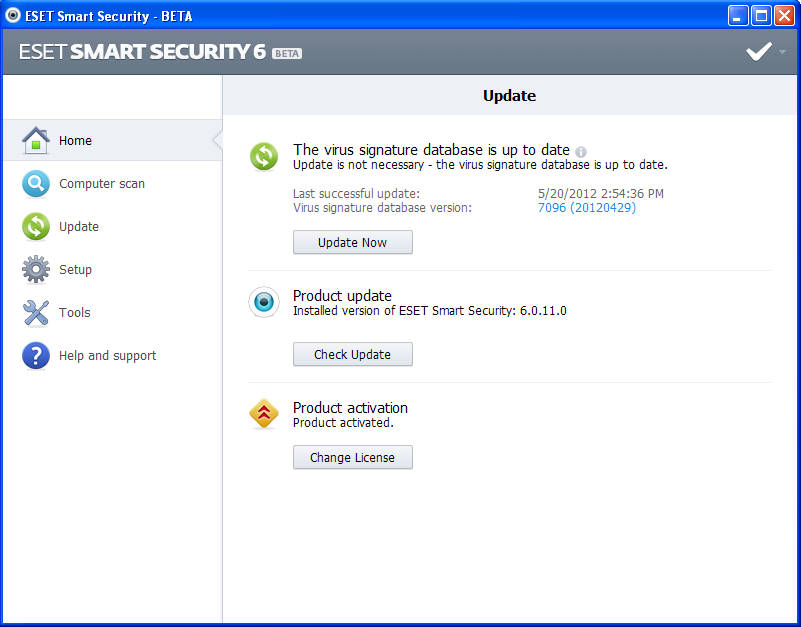Click the Setup gear icon
Image resolution: width=801 pixels, height=627 pixels.
click(36, 270)
